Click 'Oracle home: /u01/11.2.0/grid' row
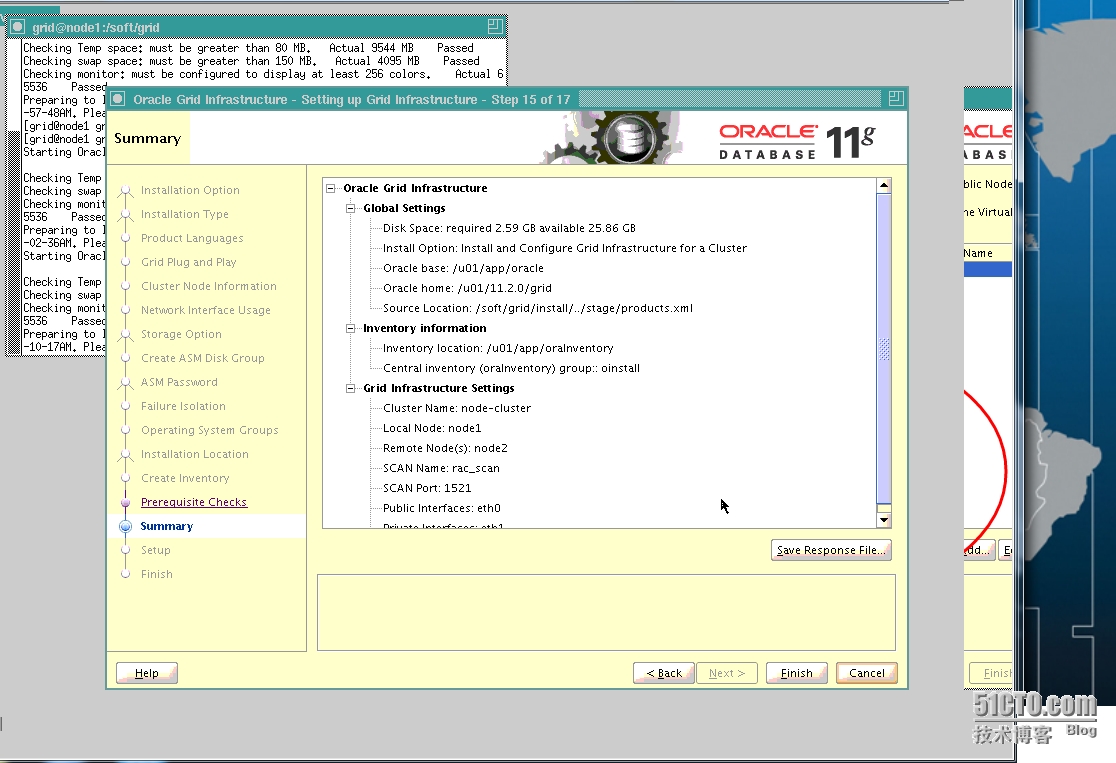Viewport: 1116px width, 763px height. pyautogui.click(x=467, y=288)
